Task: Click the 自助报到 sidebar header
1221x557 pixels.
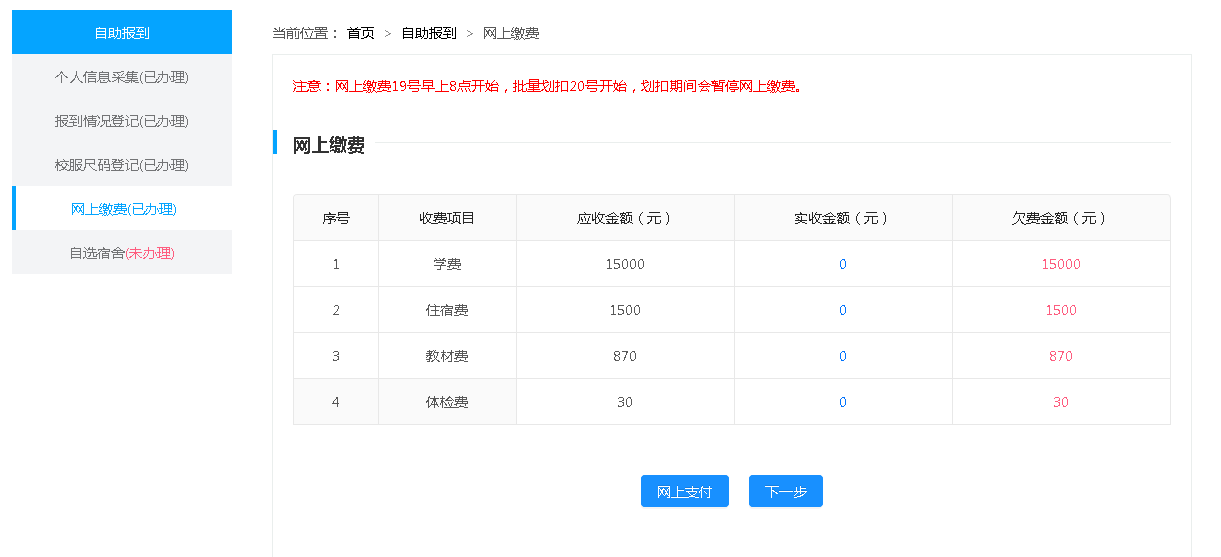Action: coord(122,33)
